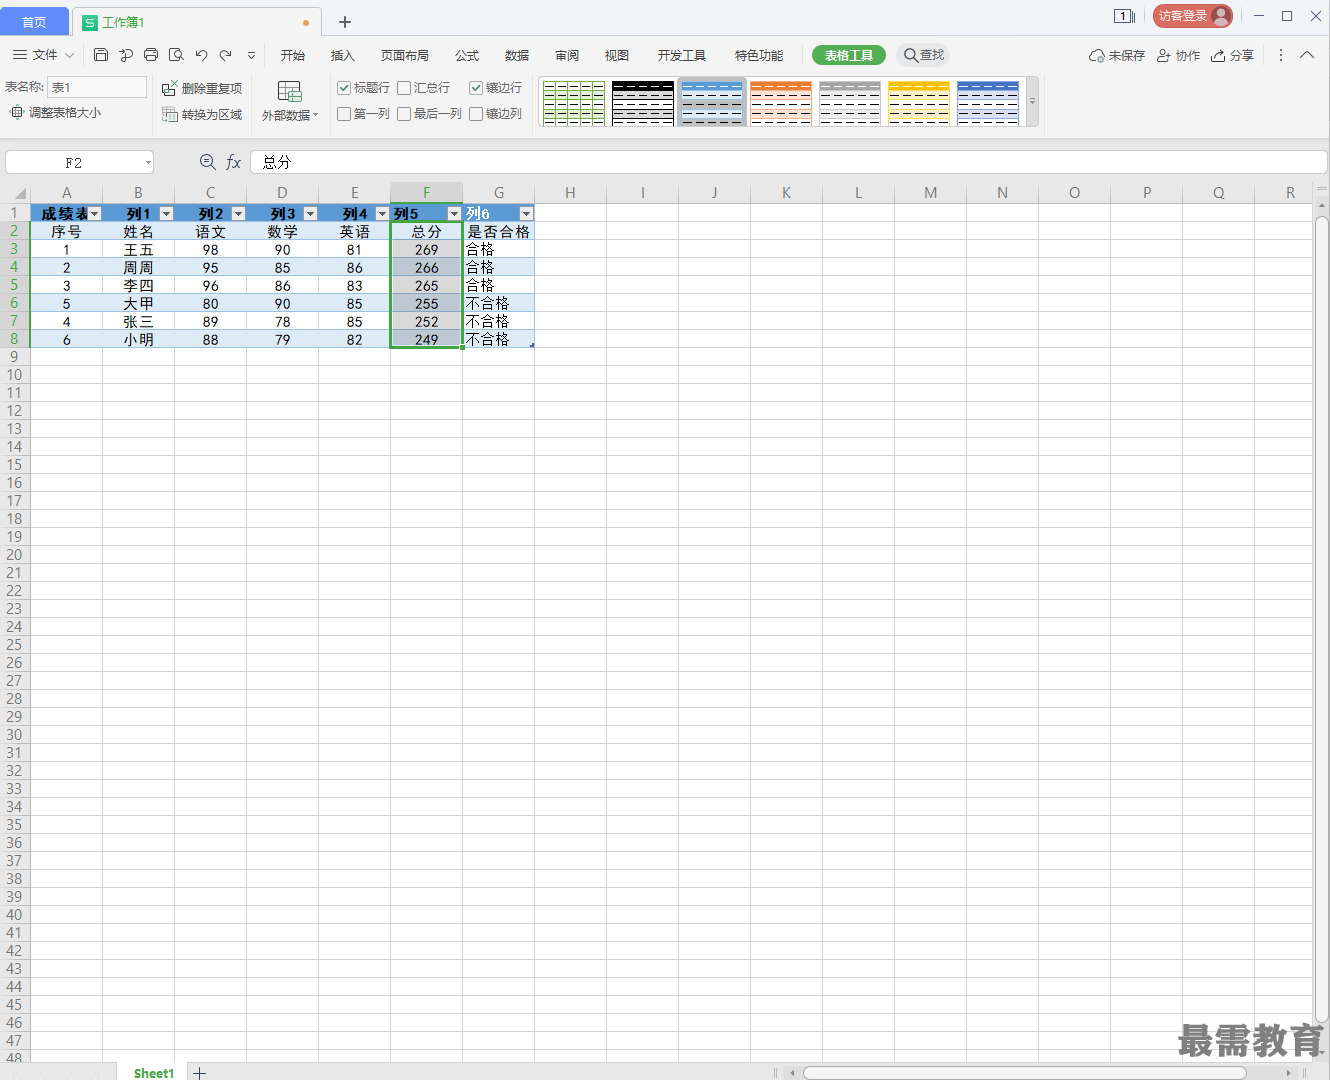Click the guest login (访客登录) button
1330x1080 pixels.
coord(1192,16)
